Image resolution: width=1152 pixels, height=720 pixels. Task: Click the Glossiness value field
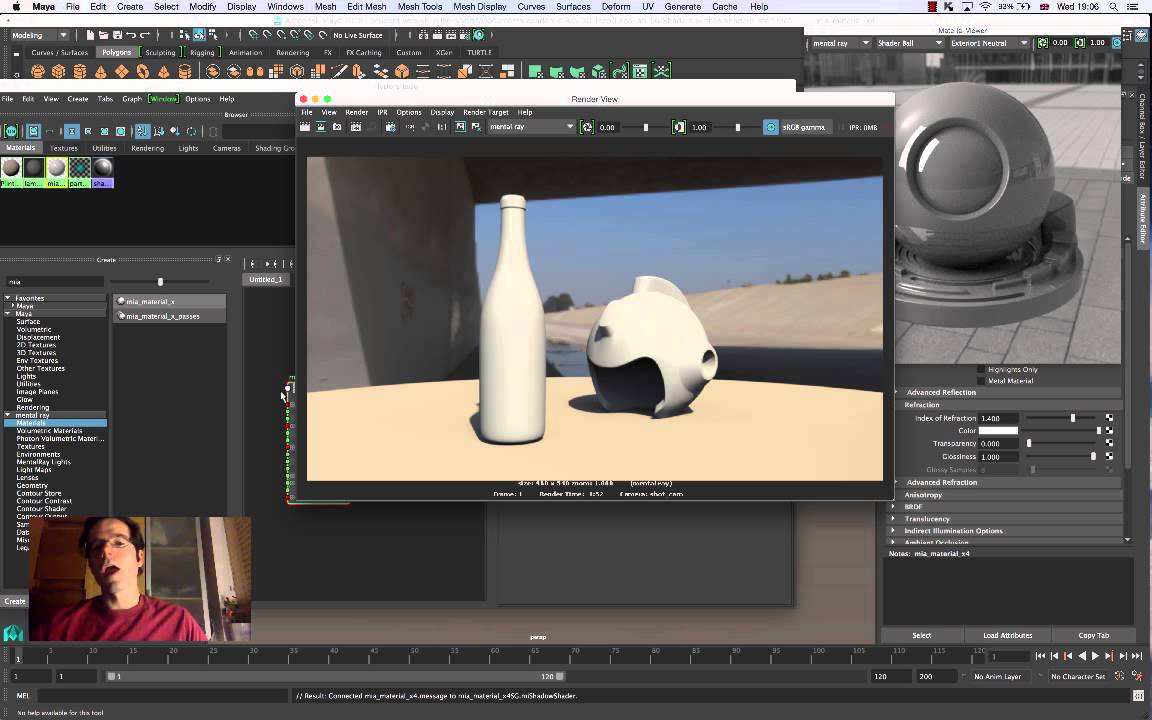point(998,456)
